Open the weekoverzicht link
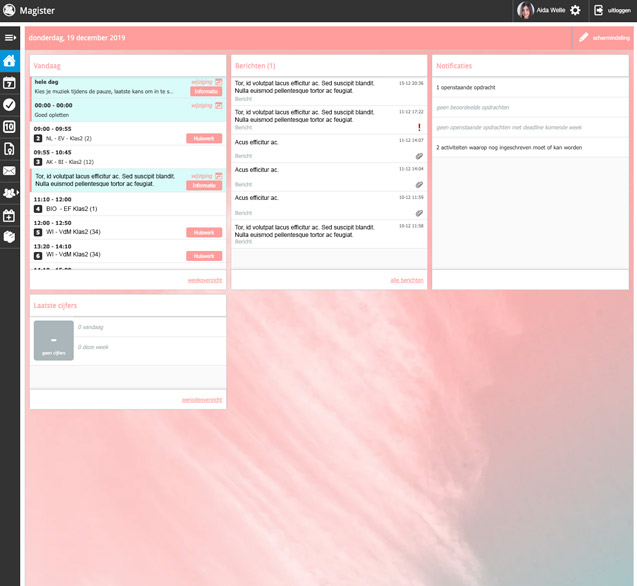637x586 pixels. [205, 280]
